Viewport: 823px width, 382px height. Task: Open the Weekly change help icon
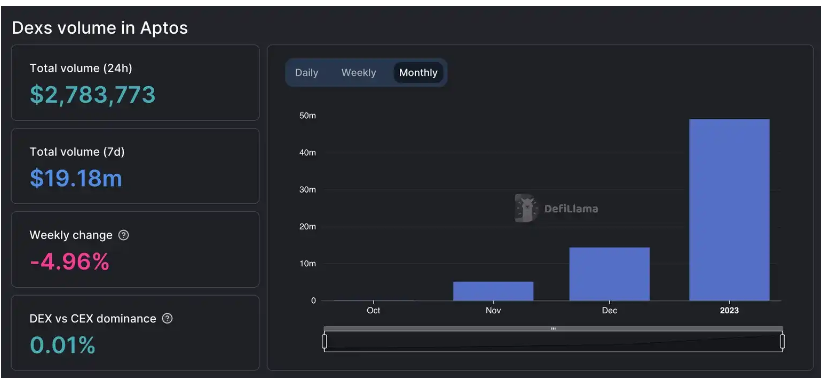pyautogui.click(x=123, y=235)
